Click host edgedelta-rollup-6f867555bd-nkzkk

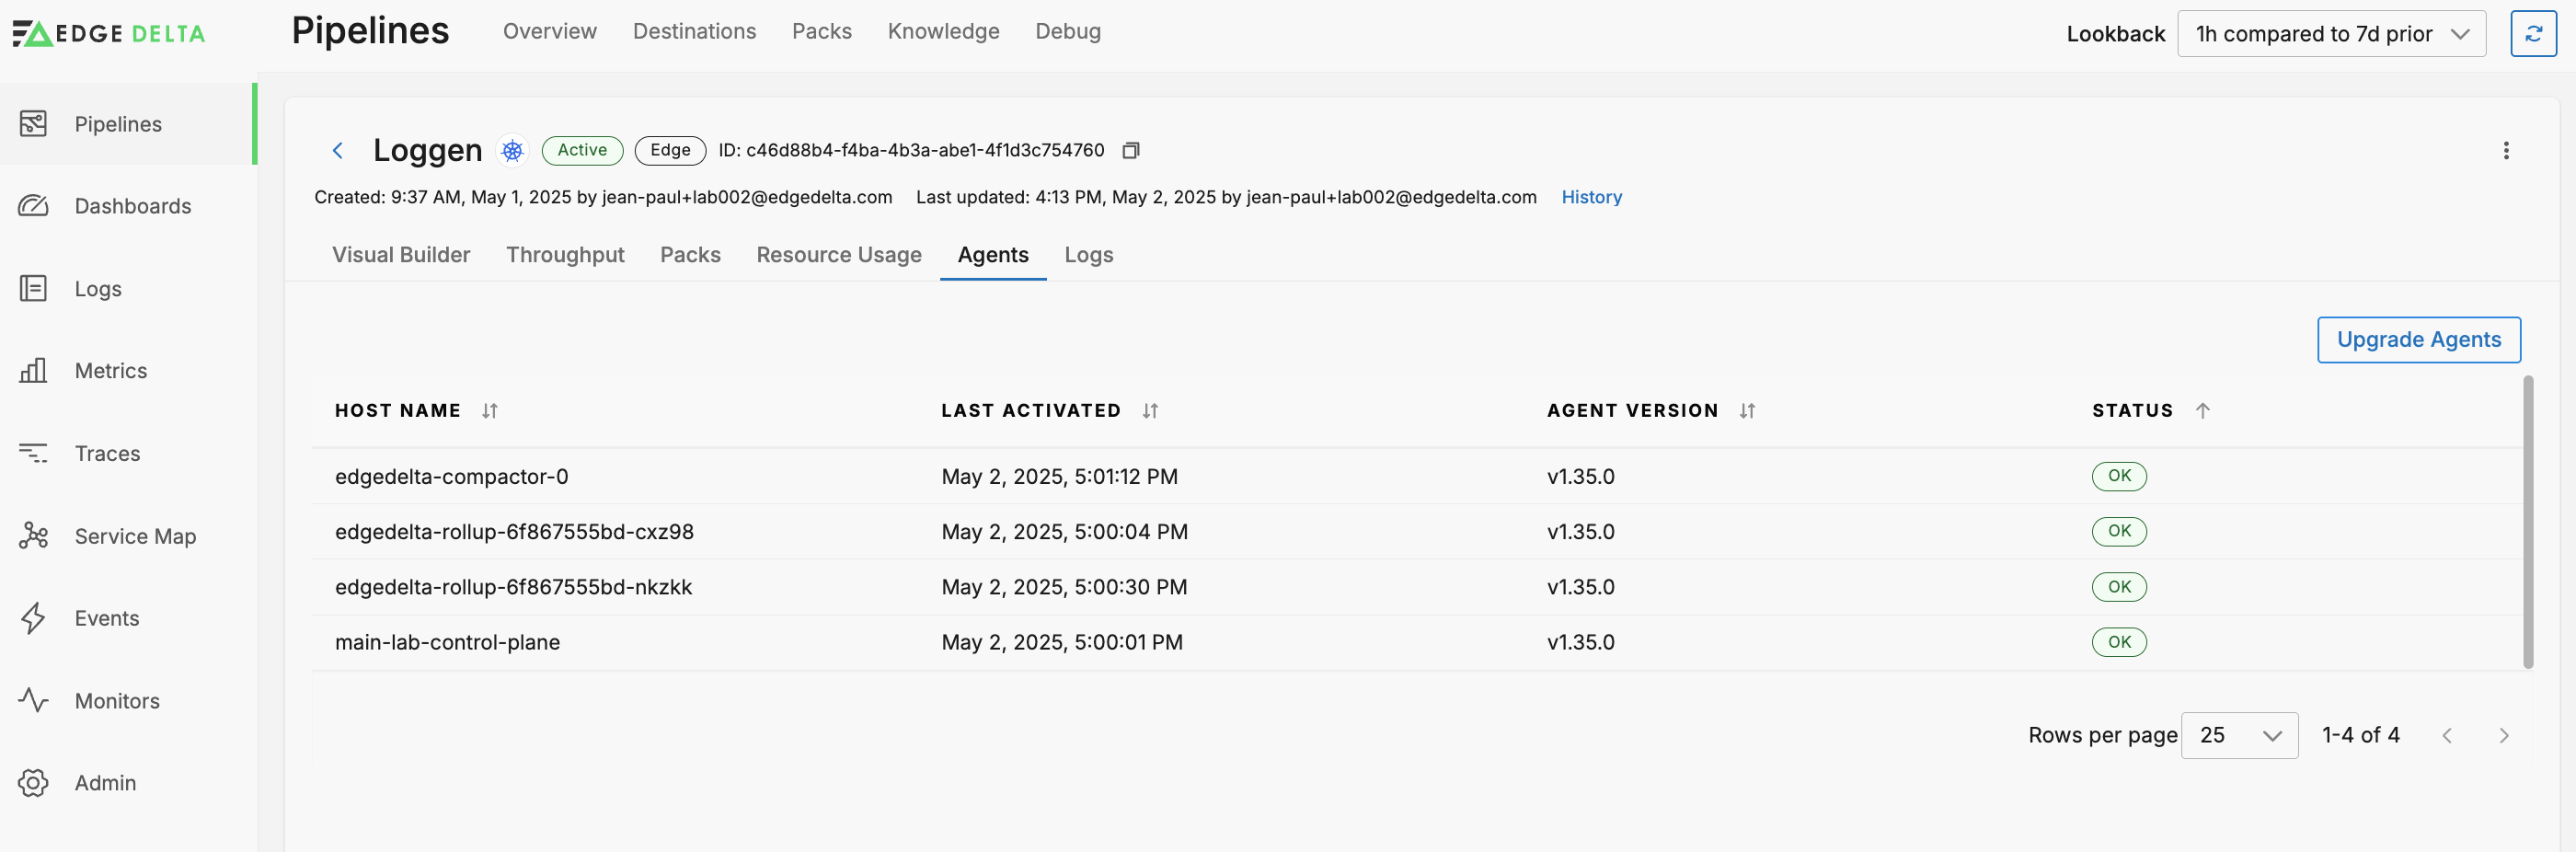[513, 587]
